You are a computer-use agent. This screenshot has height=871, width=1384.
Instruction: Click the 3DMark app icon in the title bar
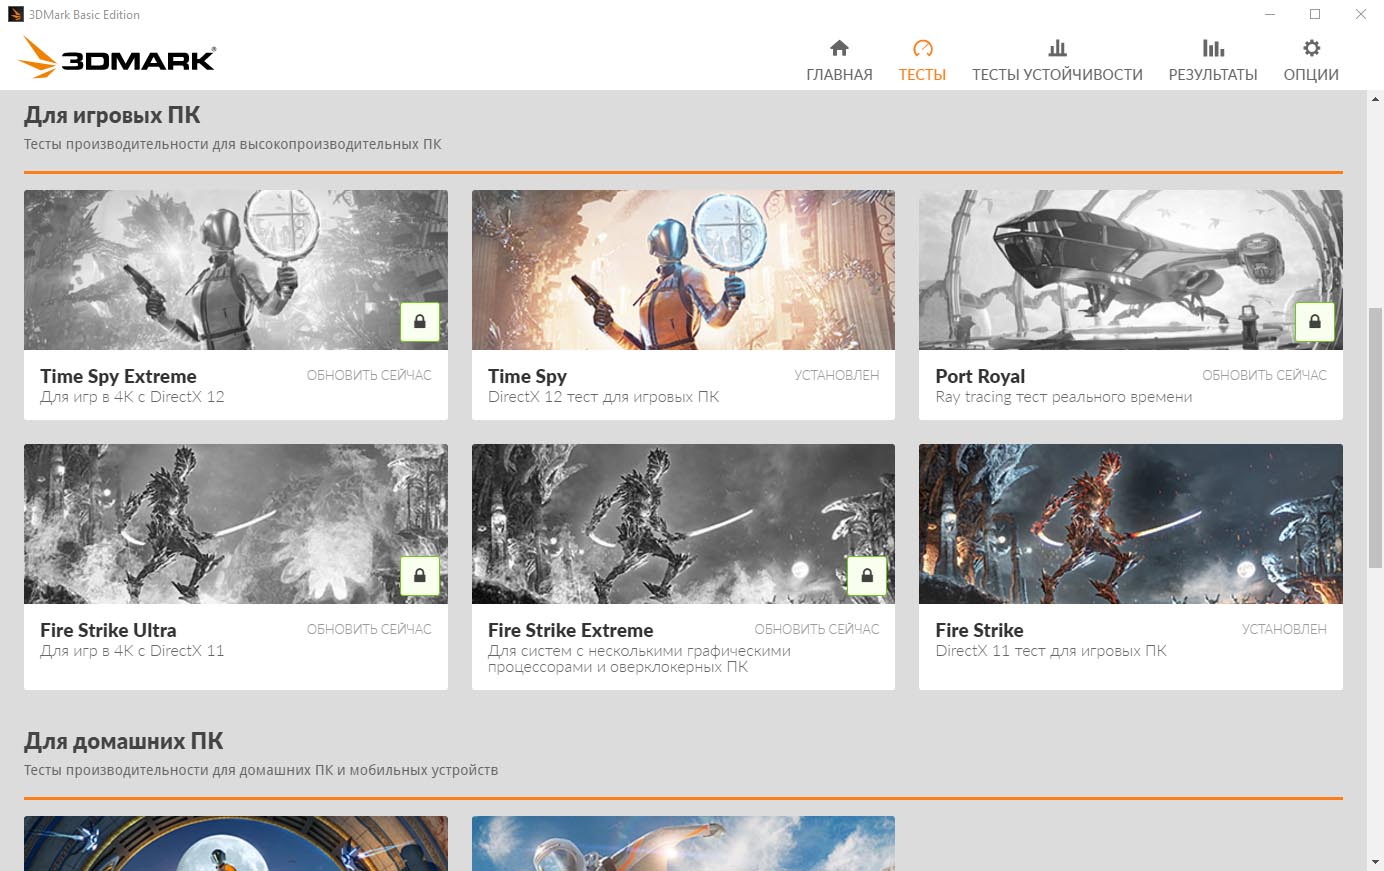click(x=15, y=14)
